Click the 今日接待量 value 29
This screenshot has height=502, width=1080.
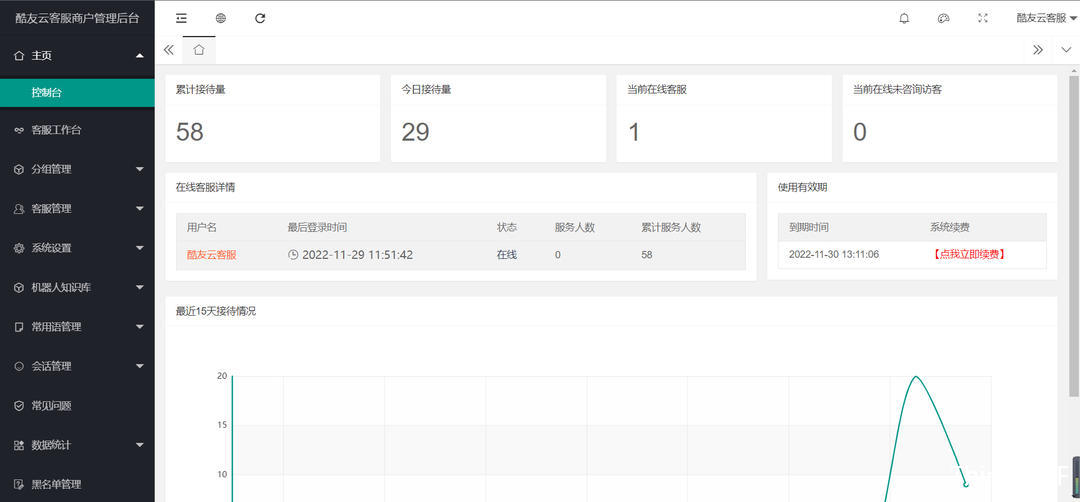tap(415, 132)
